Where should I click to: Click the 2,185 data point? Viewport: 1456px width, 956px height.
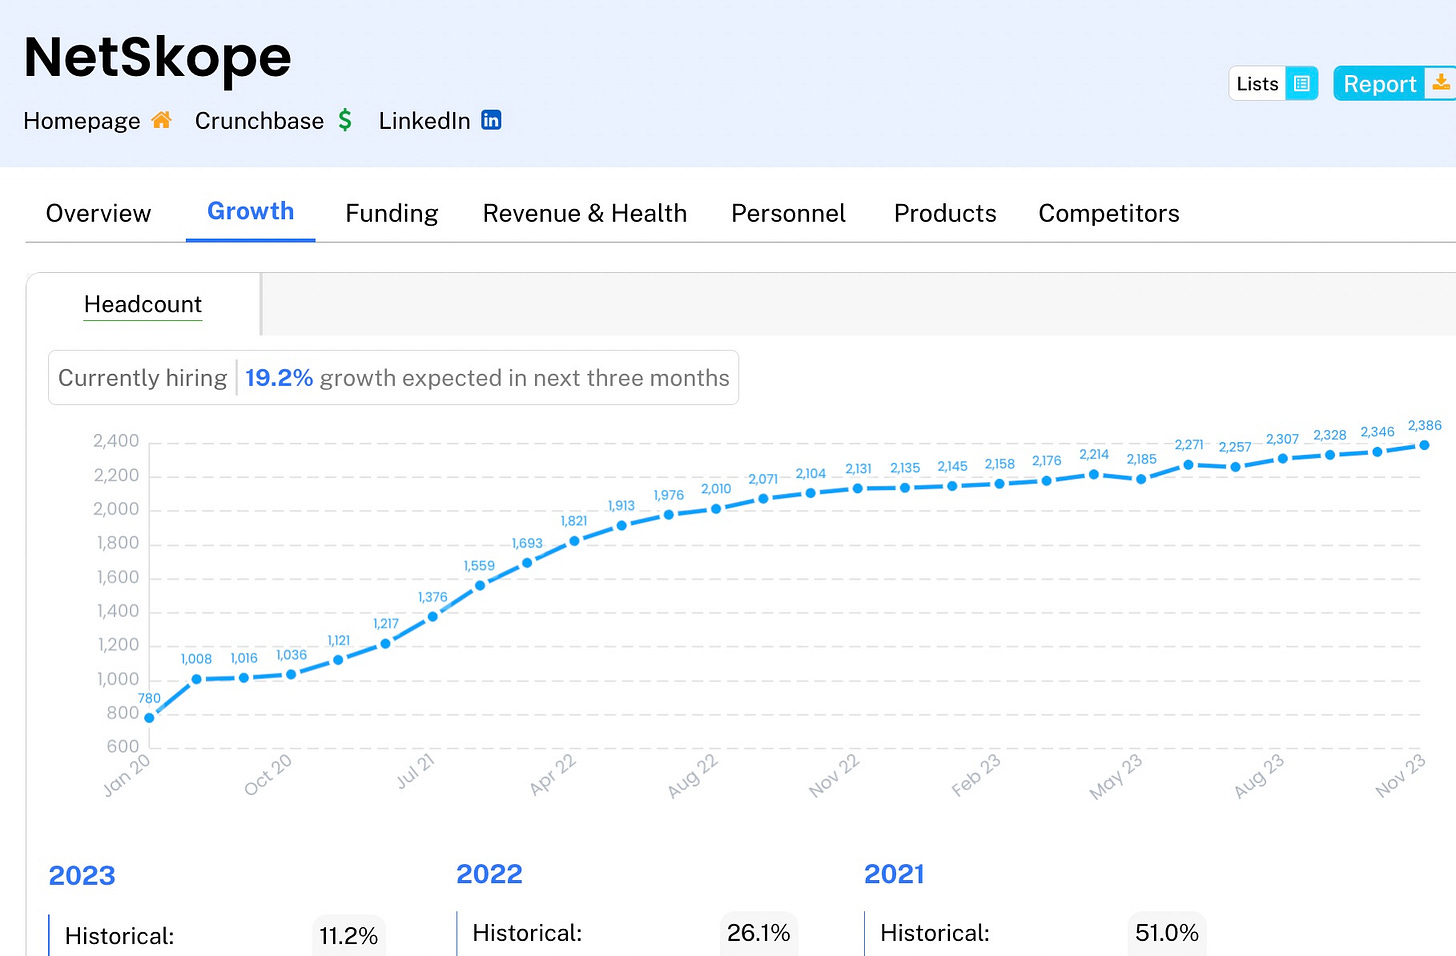pos(1141,479)
